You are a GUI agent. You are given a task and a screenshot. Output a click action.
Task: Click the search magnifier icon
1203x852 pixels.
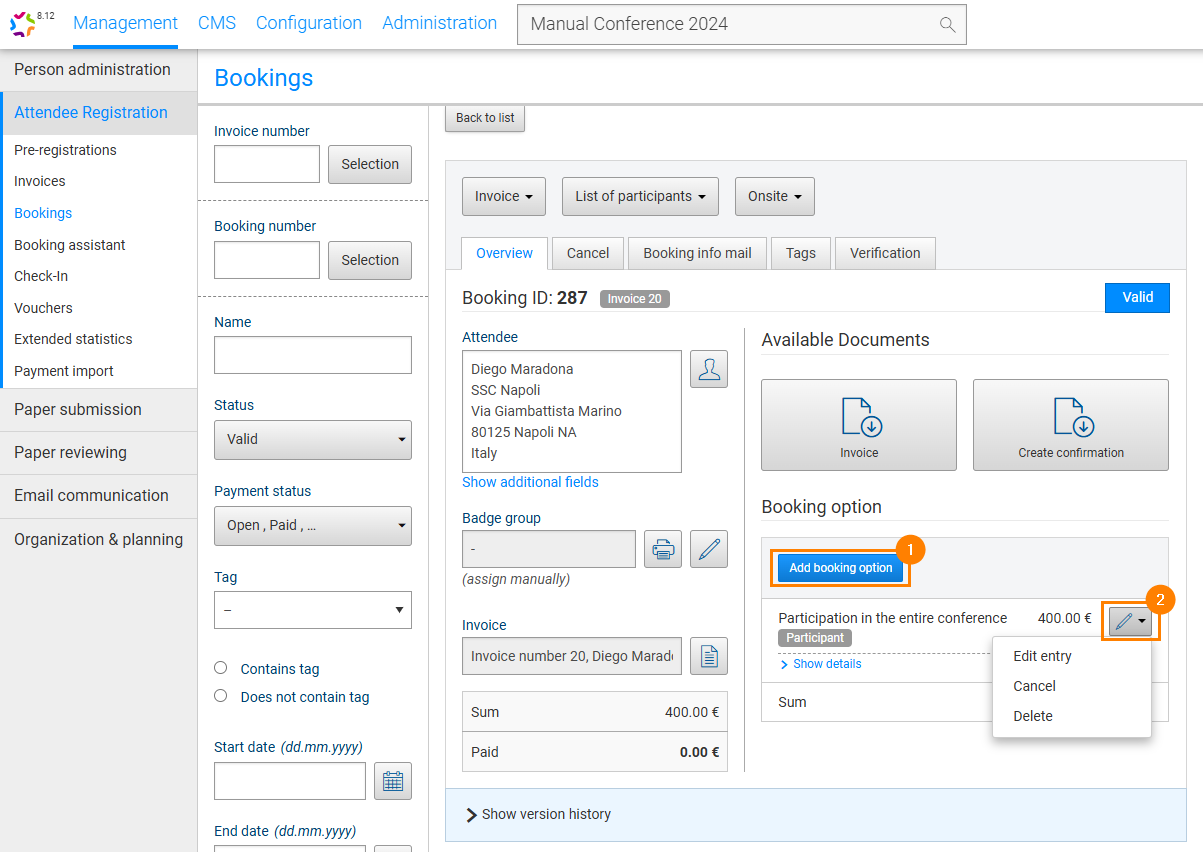[x=947, y=25]
